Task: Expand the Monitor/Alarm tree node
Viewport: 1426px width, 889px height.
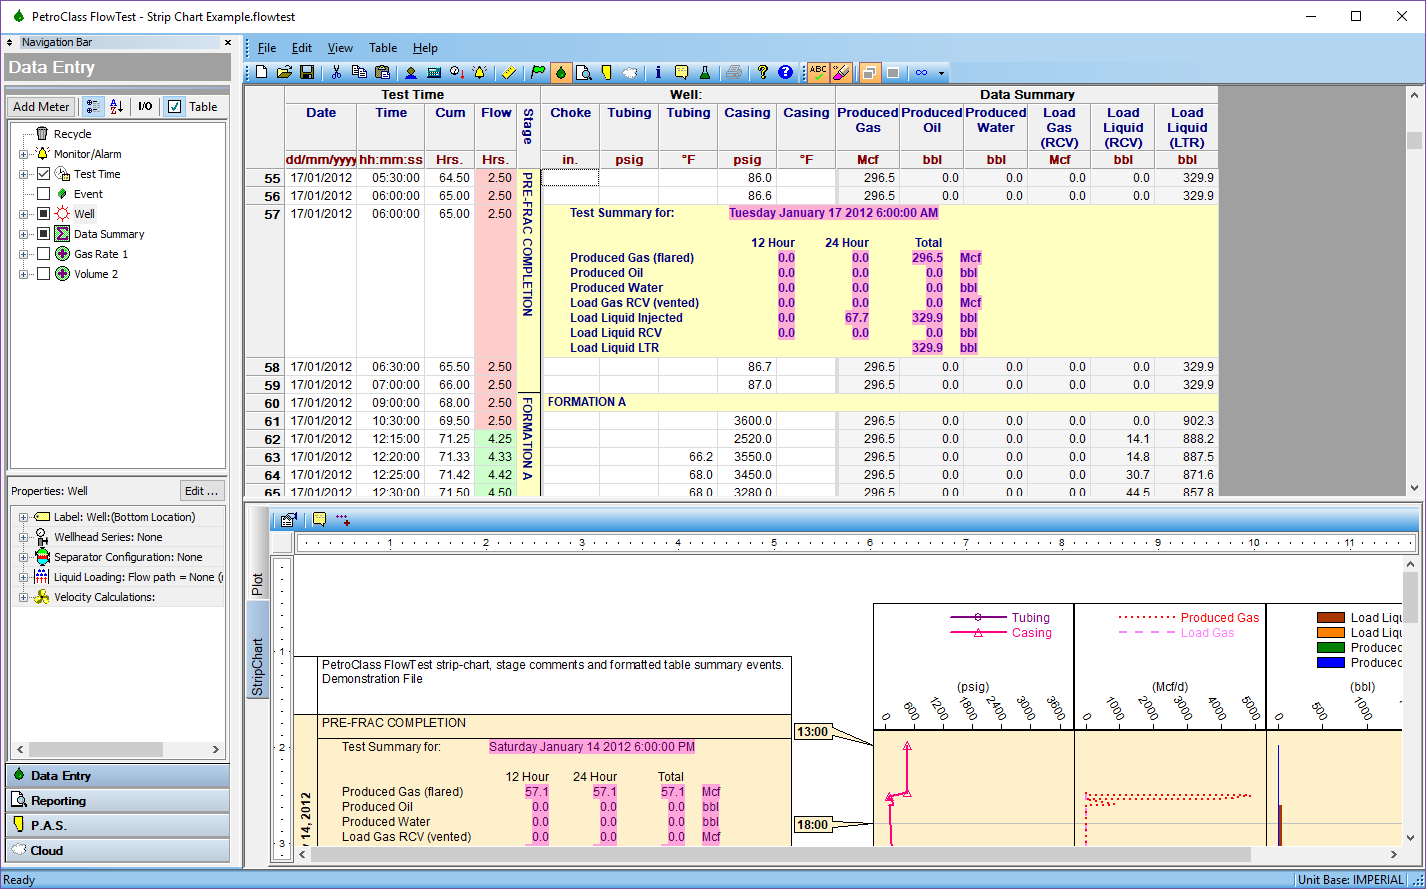Action: click(23, 154)
